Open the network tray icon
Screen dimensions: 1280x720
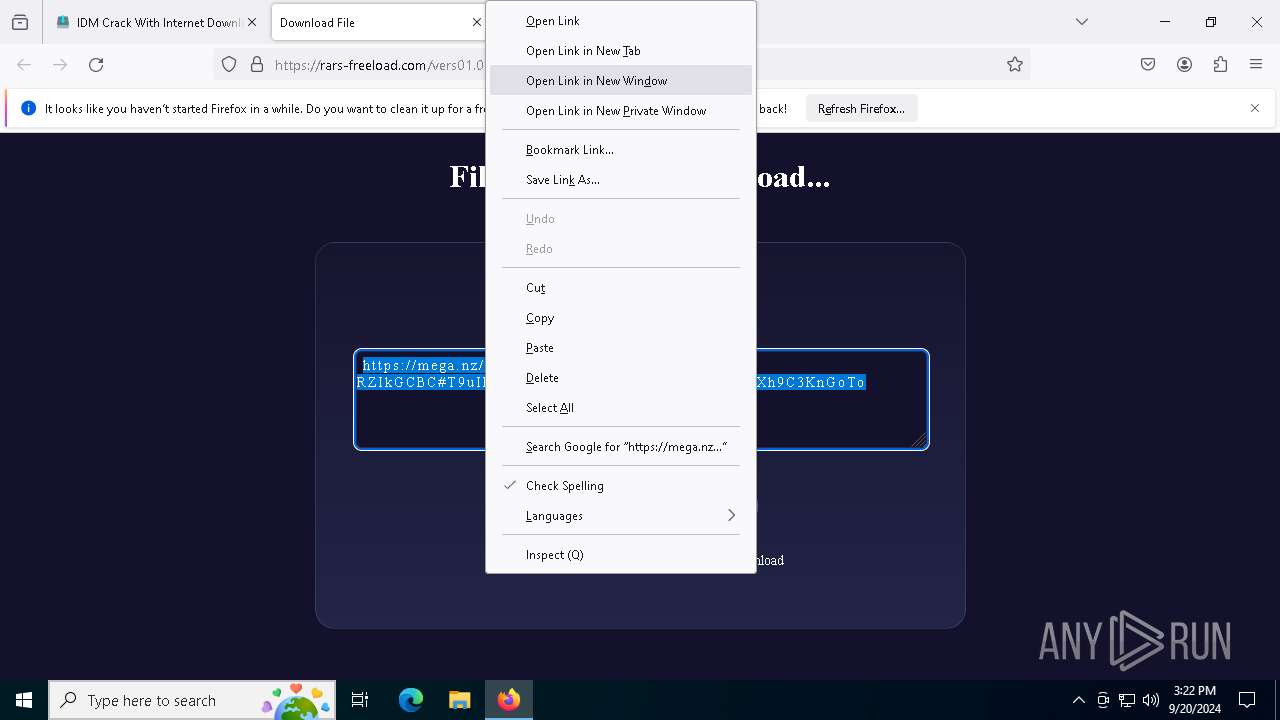coord(1127,700)
